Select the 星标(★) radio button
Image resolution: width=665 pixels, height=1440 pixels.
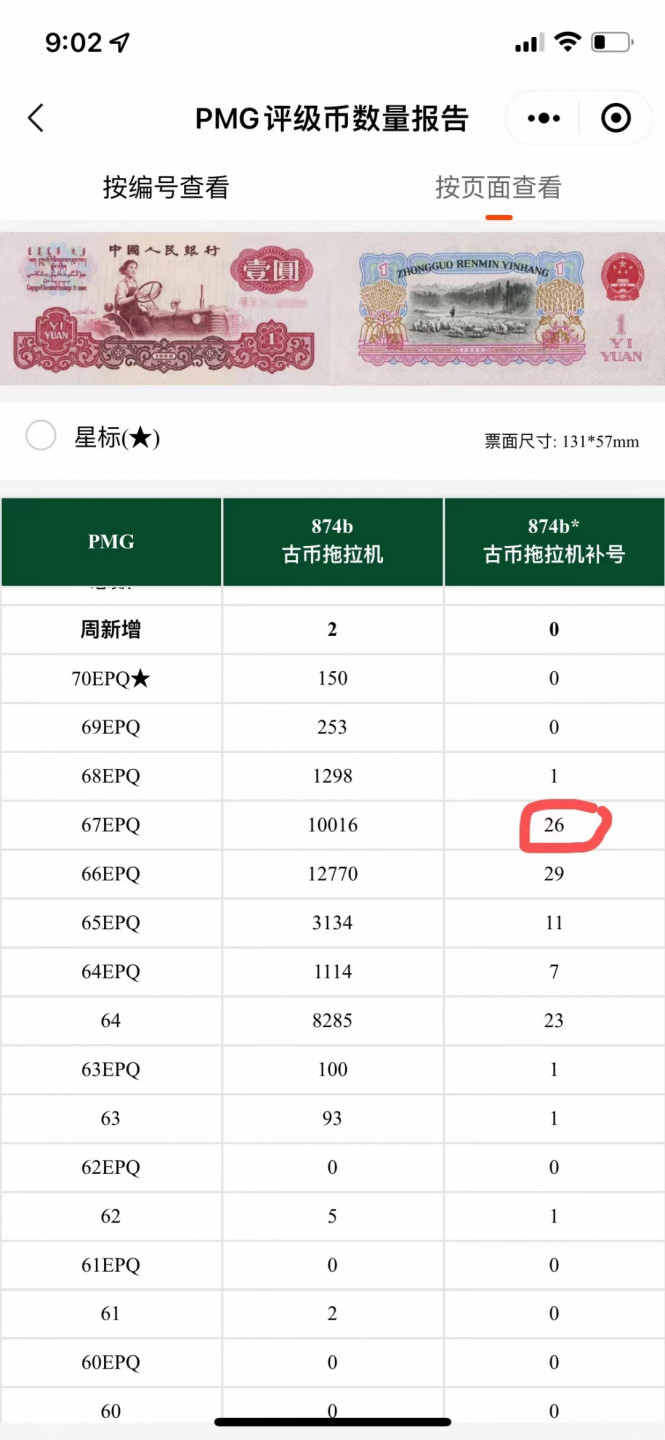(x=41, y=436)
